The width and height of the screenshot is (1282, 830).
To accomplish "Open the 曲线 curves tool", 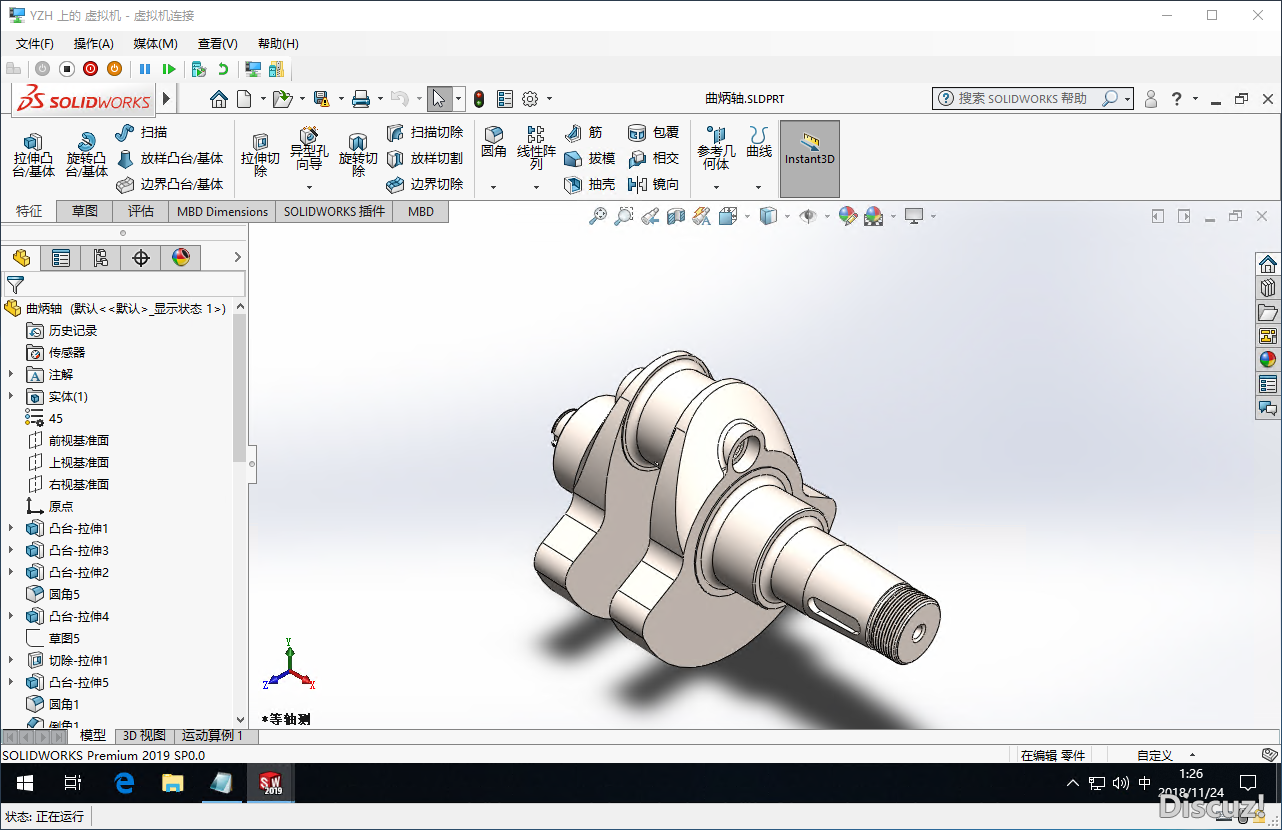I will pos(760,142).
